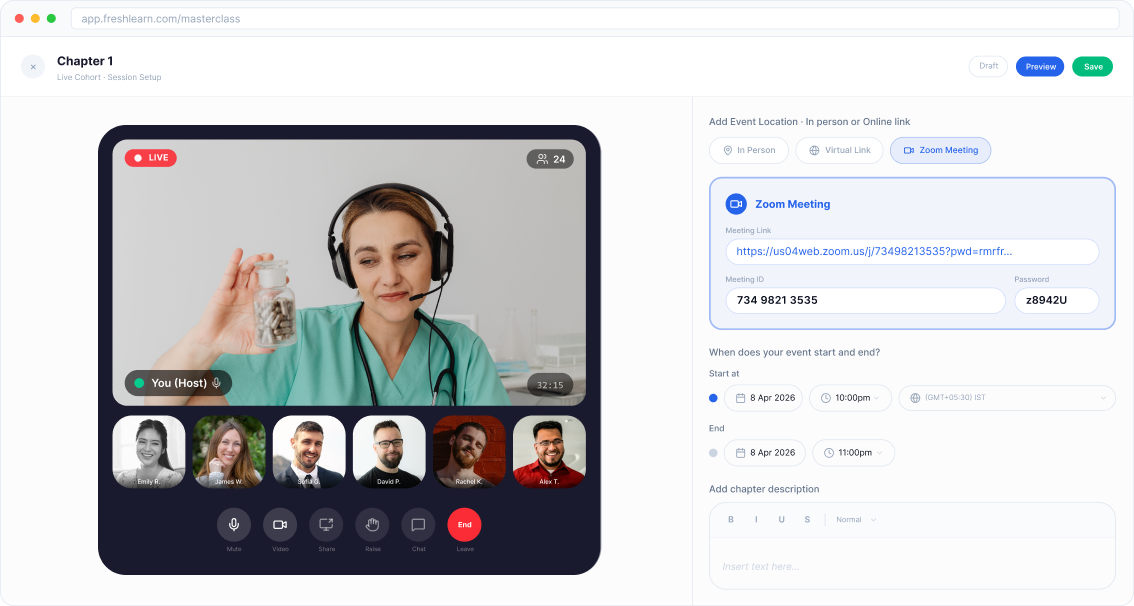This screenshot has height=606, width=1134.
Task: Toggle the Draft status pill
Action: (x=988, y=66)
